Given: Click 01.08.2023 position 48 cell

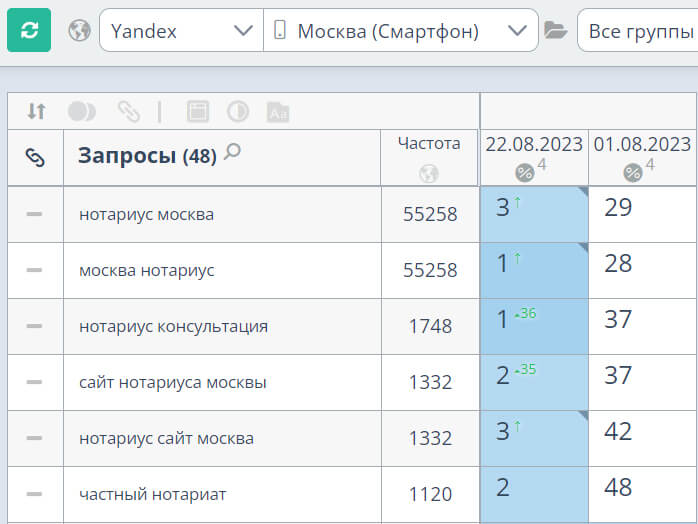Looking at the screenshot, I should [x=642, y=495].
